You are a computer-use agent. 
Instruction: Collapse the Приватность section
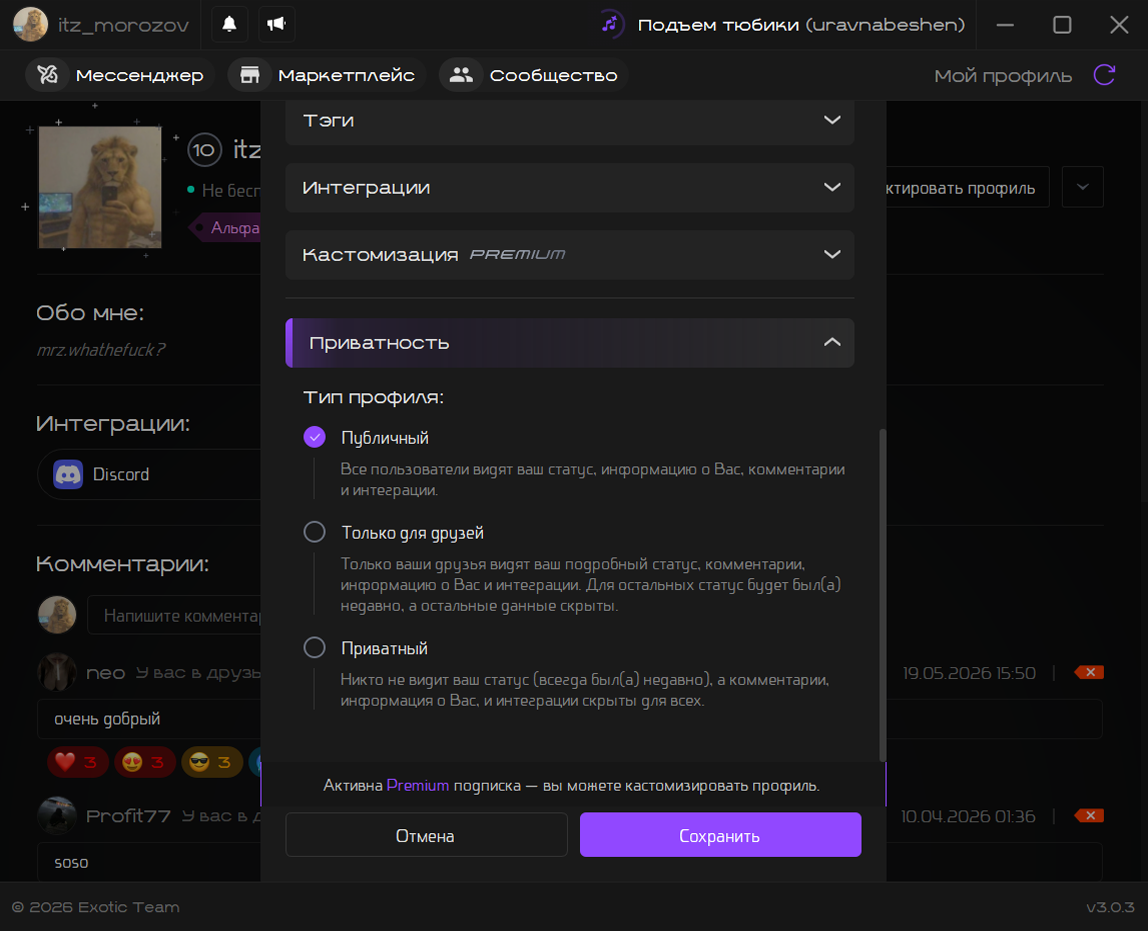coord(570,343)
